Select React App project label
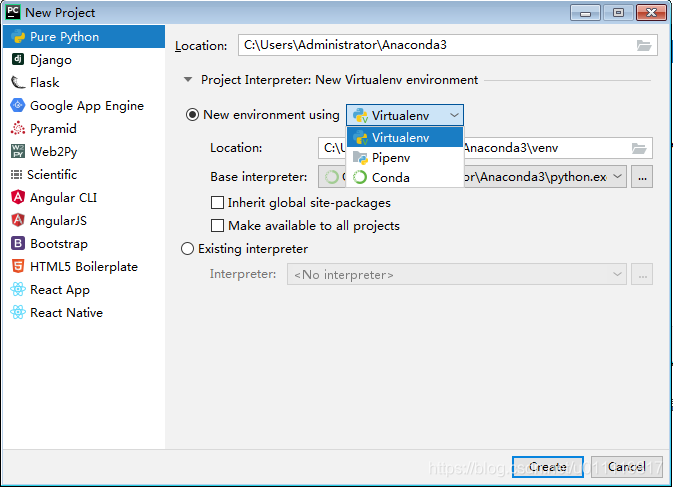 click(60, 290)
